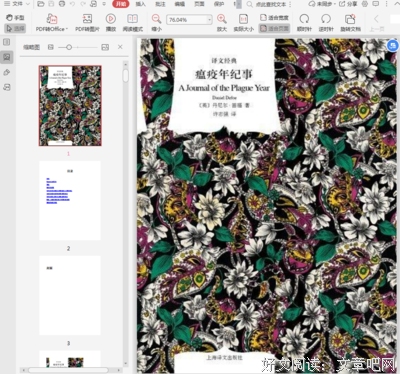This screenshot has height=374, width=400.
Task: Open the PDF转Office converter
Action: [x=52, y=23]
